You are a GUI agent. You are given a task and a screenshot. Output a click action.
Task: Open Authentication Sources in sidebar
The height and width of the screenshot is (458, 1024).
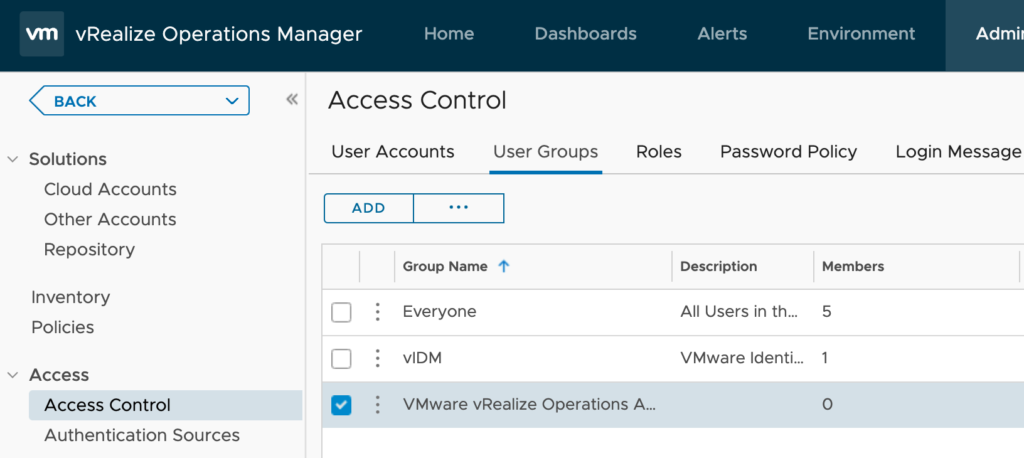(142, 435)
